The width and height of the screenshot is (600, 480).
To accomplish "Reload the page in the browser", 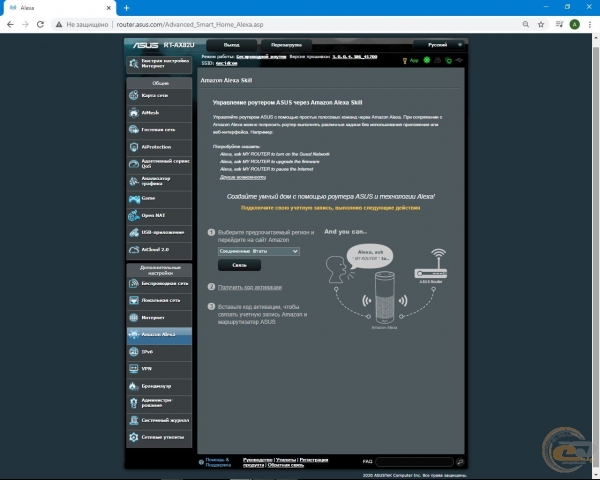I will tap(40, 24).
